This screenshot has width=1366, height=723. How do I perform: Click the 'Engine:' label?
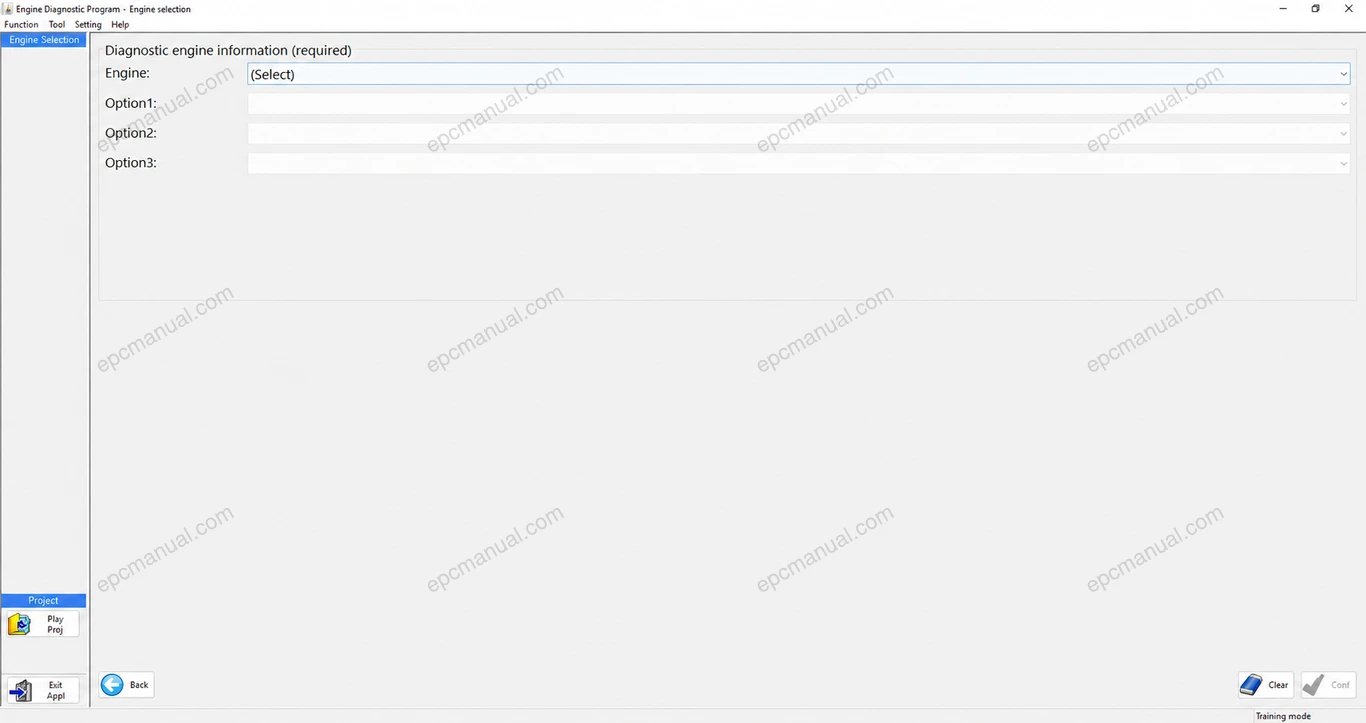127,73
